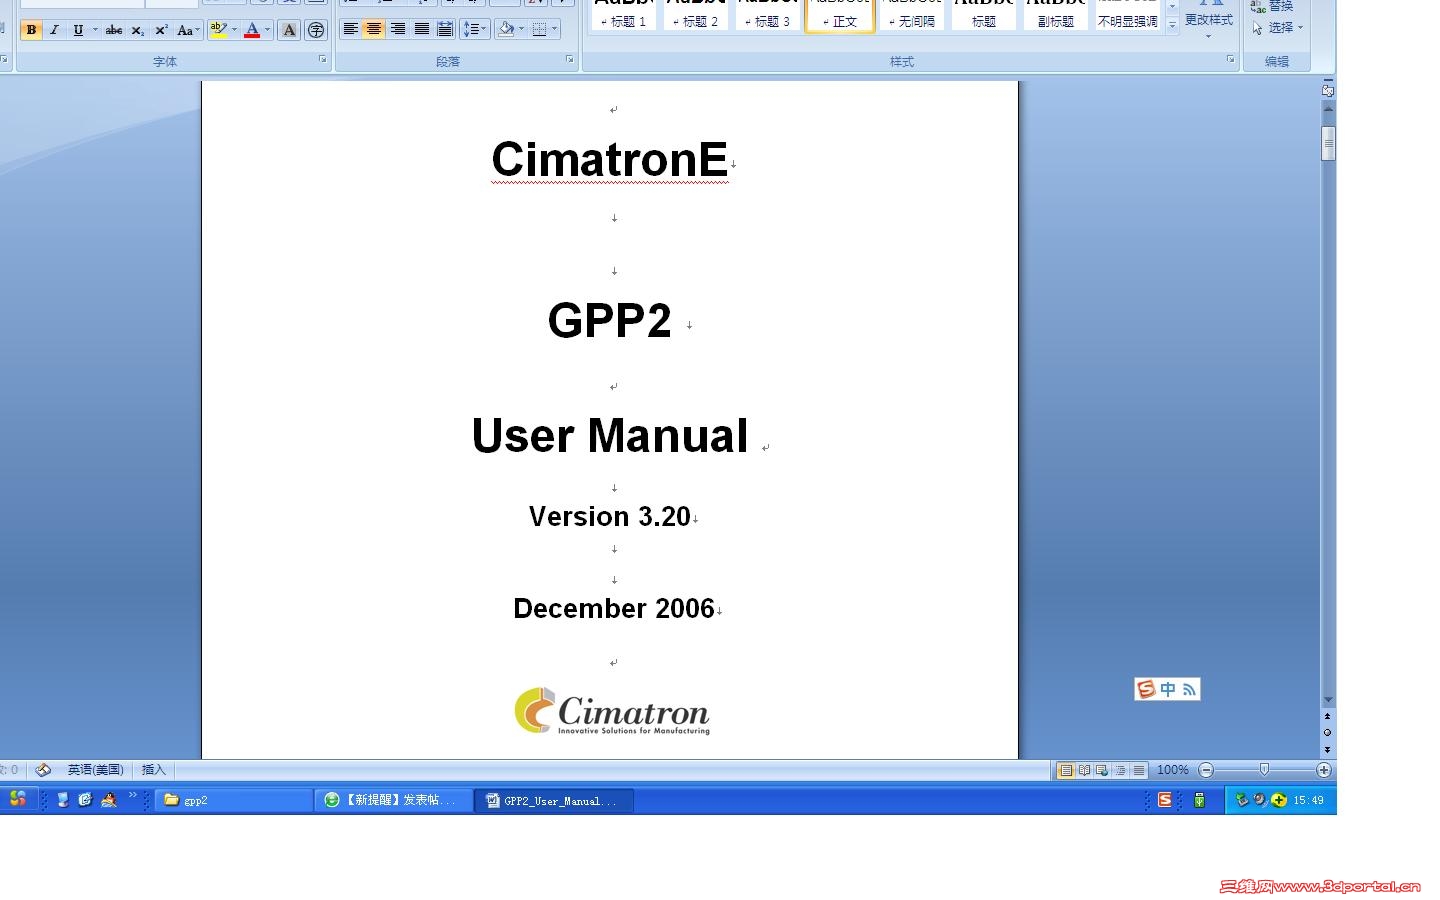This screenshot has width=1440, height=900.
Task: Click select browse object button
Action: point(1328,733)
